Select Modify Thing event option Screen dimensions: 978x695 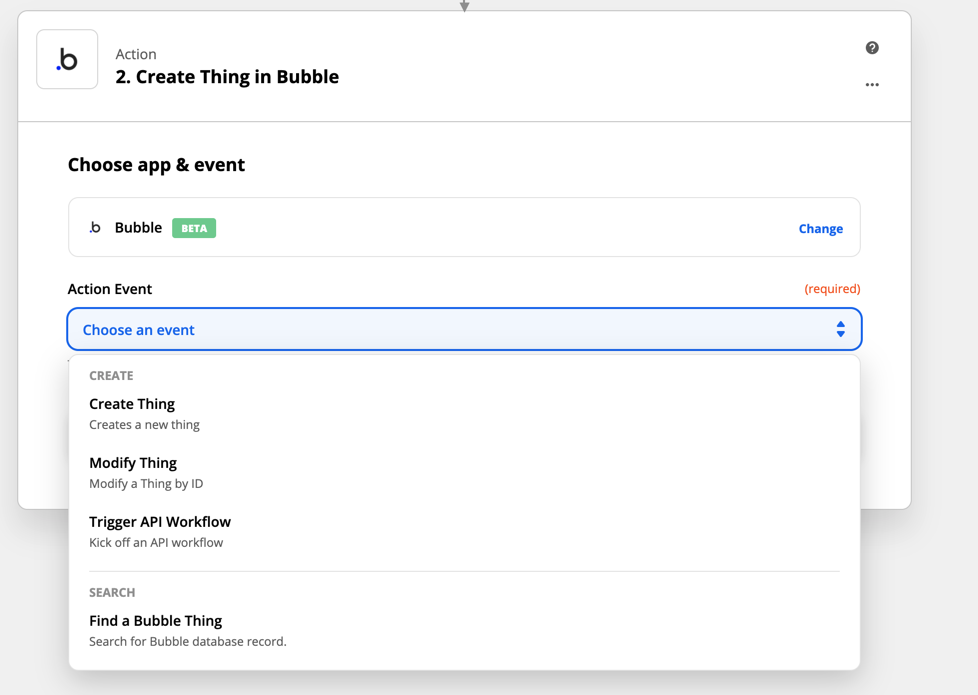coord(464,472)
